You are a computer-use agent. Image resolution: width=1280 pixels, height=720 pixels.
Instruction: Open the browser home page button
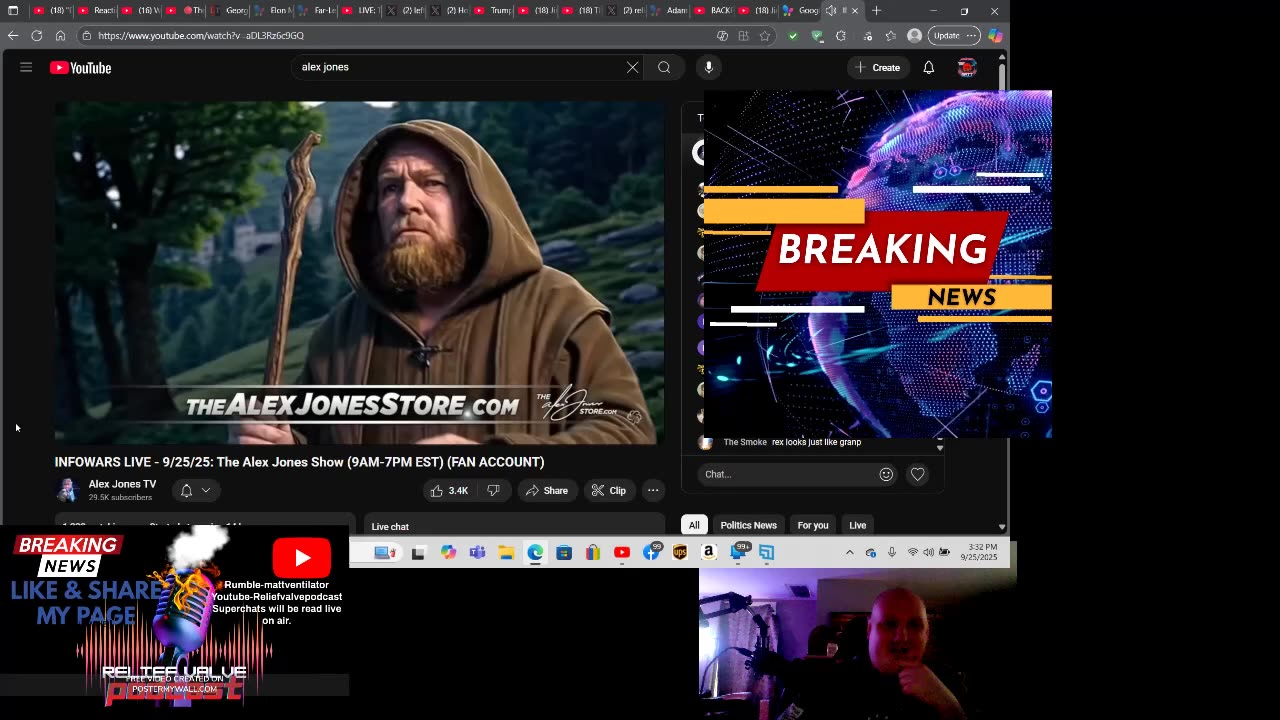[60, 35]
